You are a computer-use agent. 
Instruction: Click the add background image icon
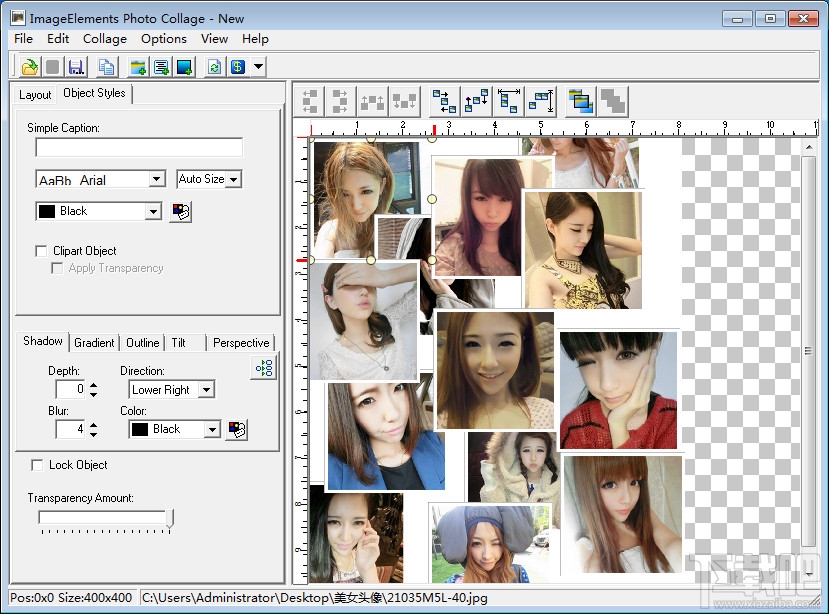click(x=185, y=67)
